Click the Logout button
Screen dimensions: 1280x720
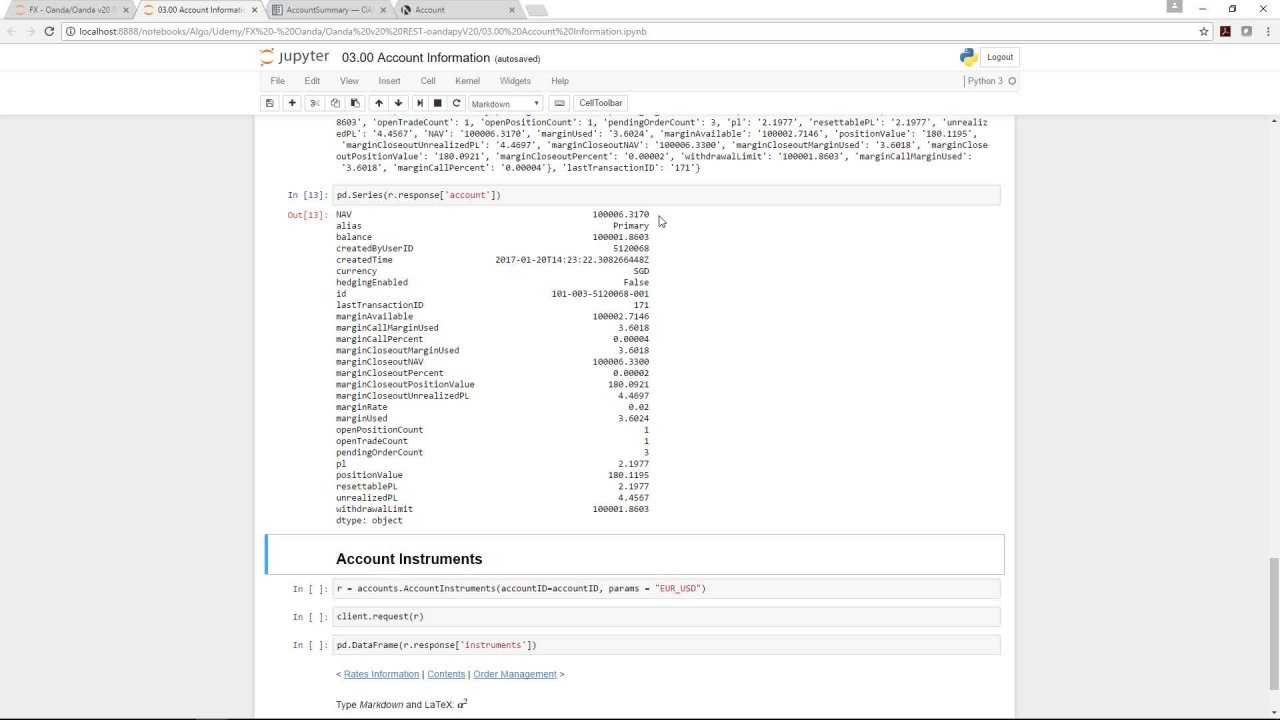point(999,57)
